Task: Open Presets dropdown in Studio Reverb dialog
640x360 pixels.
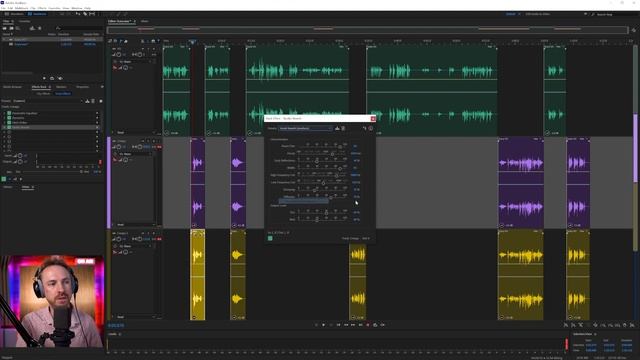Action: pyautogui.click(x=306, y=128)
